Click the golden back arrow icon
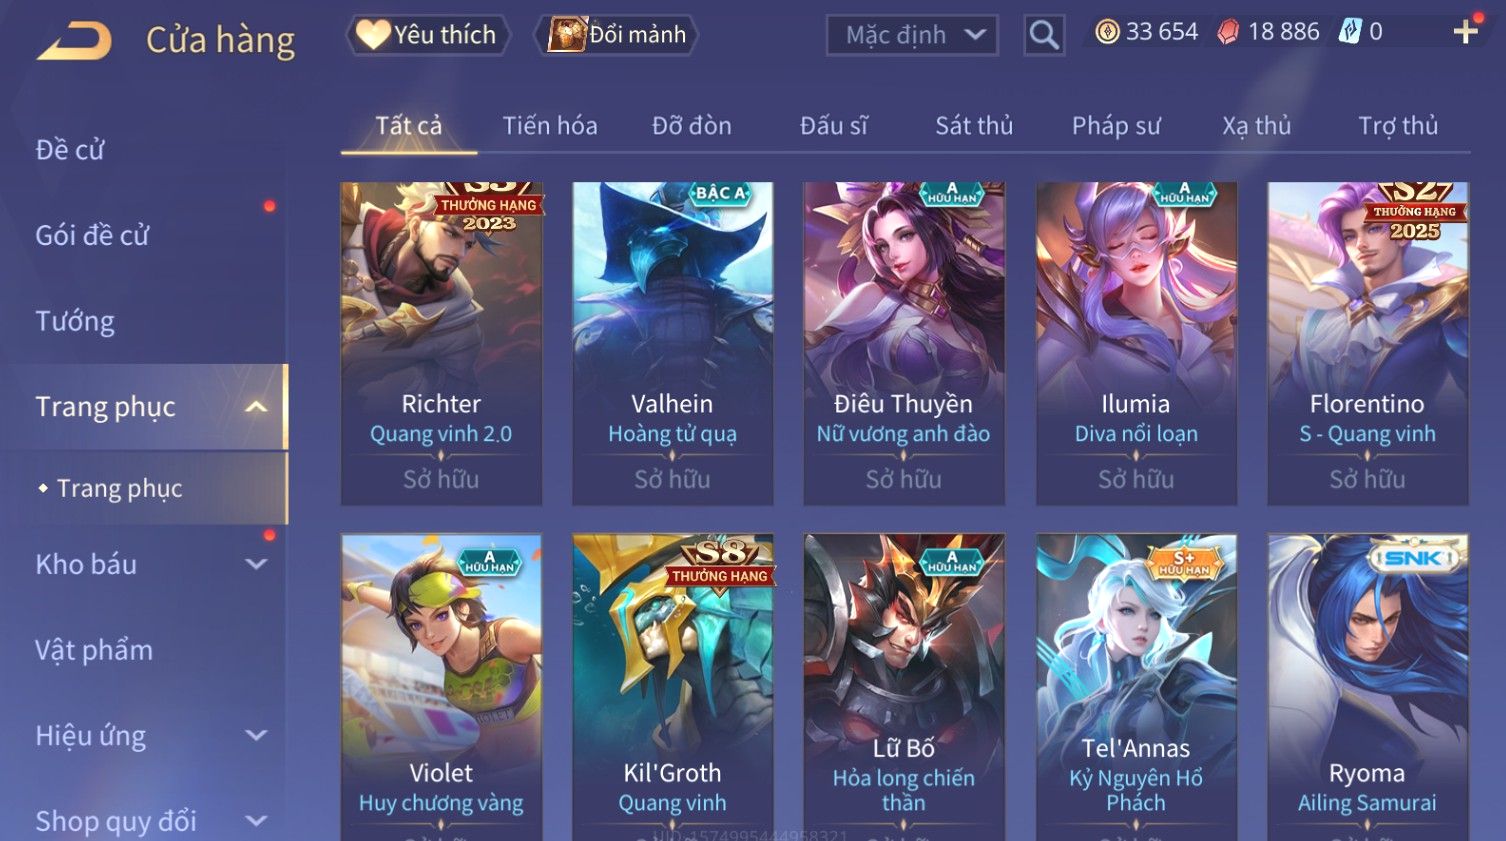1506x841 pixels. coord(74,42)
